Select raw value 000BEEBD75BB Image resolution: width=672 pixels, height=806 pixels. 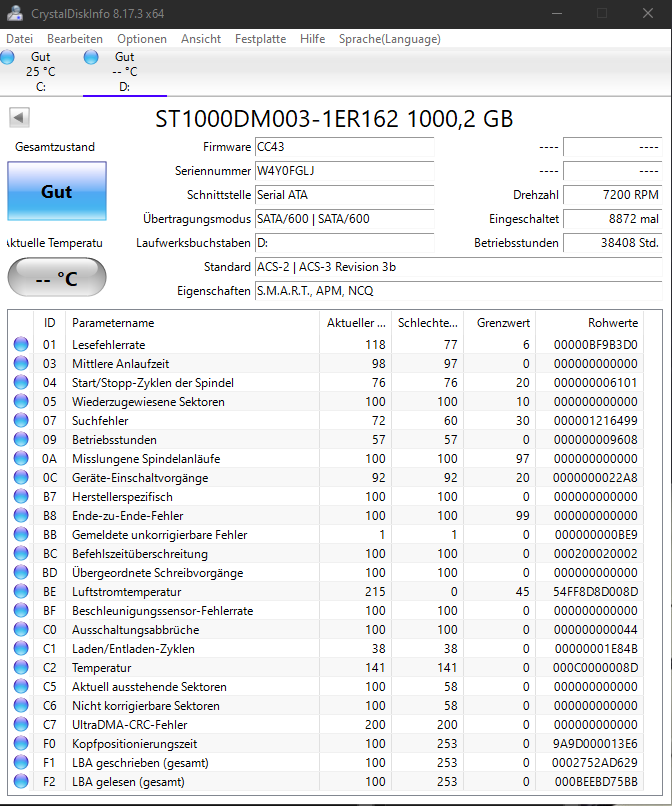point(596,782)
